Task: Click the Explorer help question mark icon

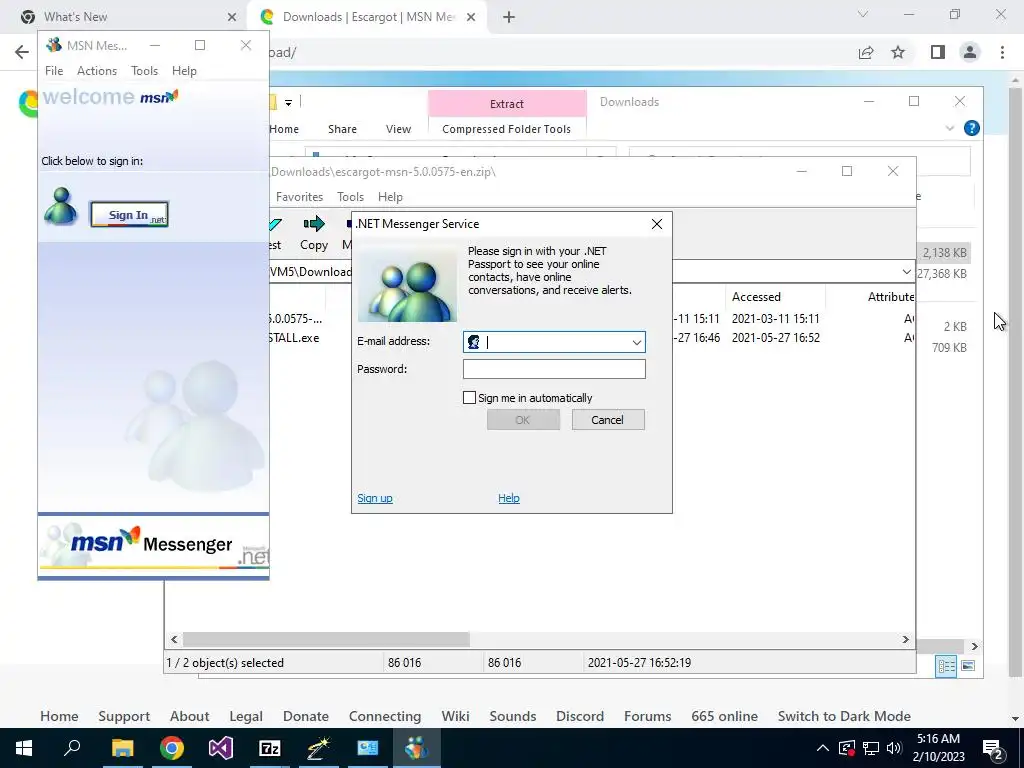Action: (x=972, y=128)
